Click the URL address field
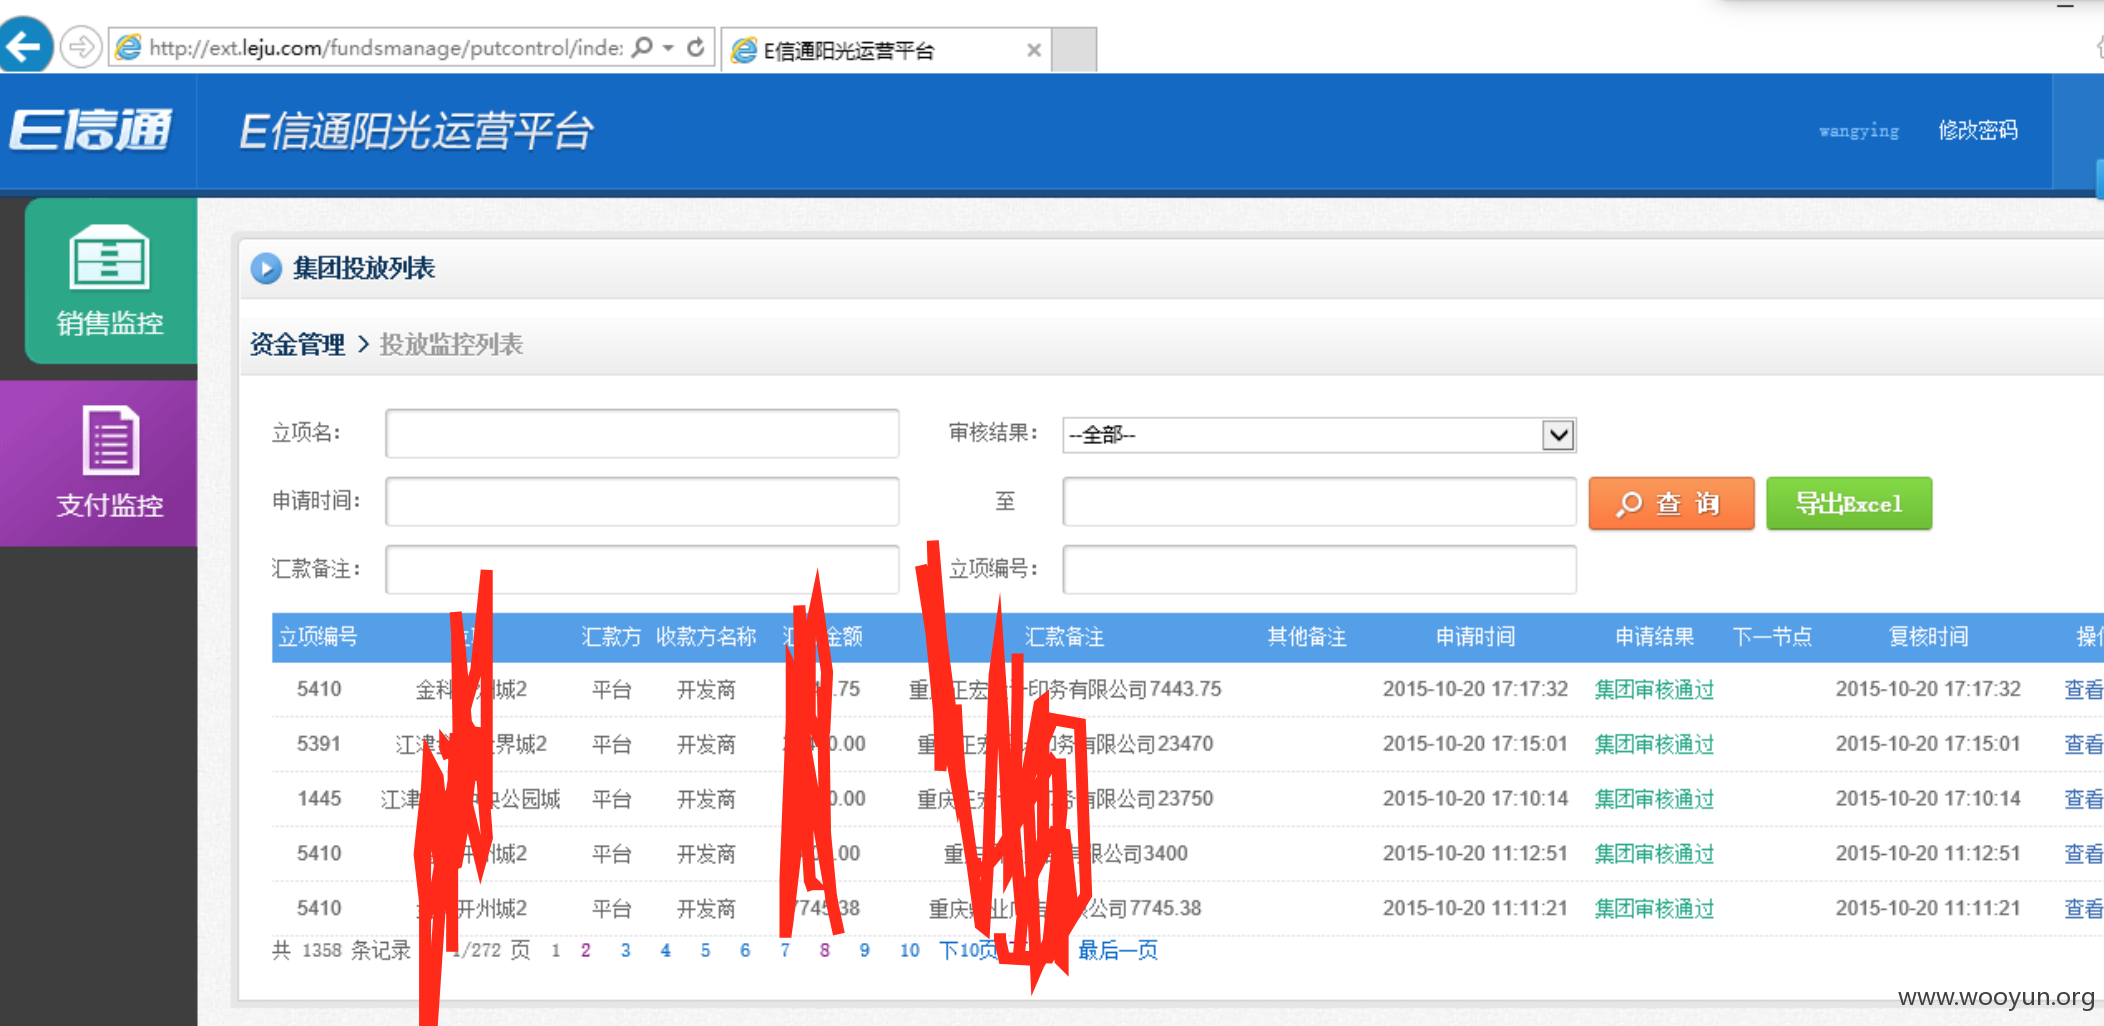This screenshot has height=1026, width=2104. (x=385, y=47)
